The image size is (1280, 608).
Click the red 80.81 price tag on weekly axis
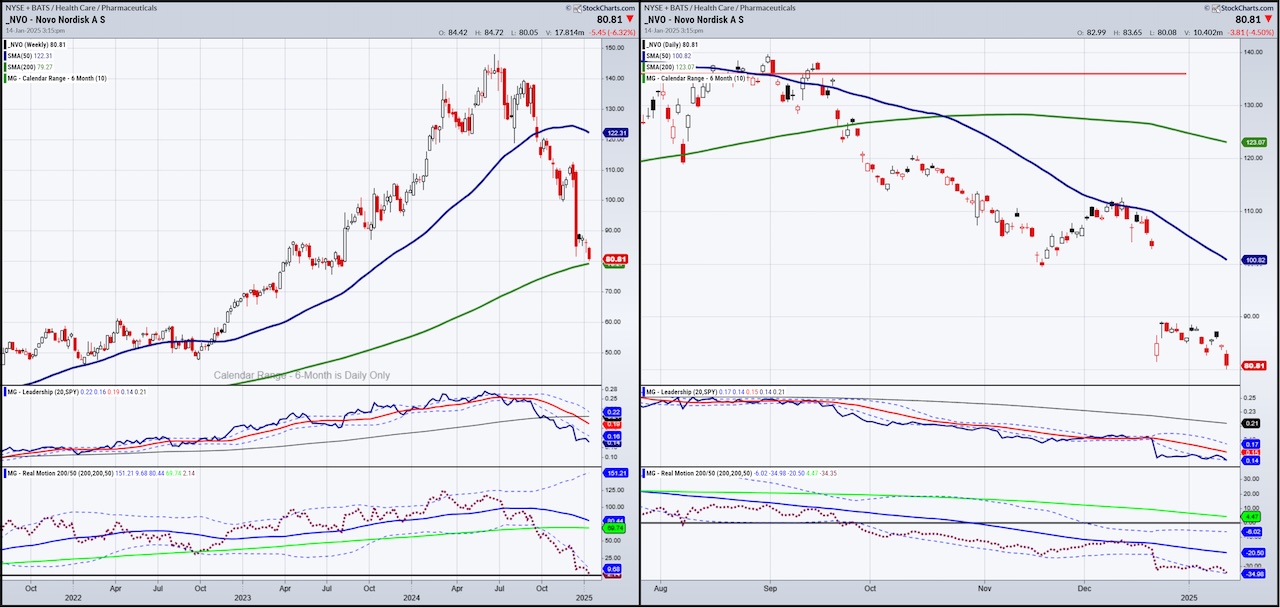click(x=615, y=258)
